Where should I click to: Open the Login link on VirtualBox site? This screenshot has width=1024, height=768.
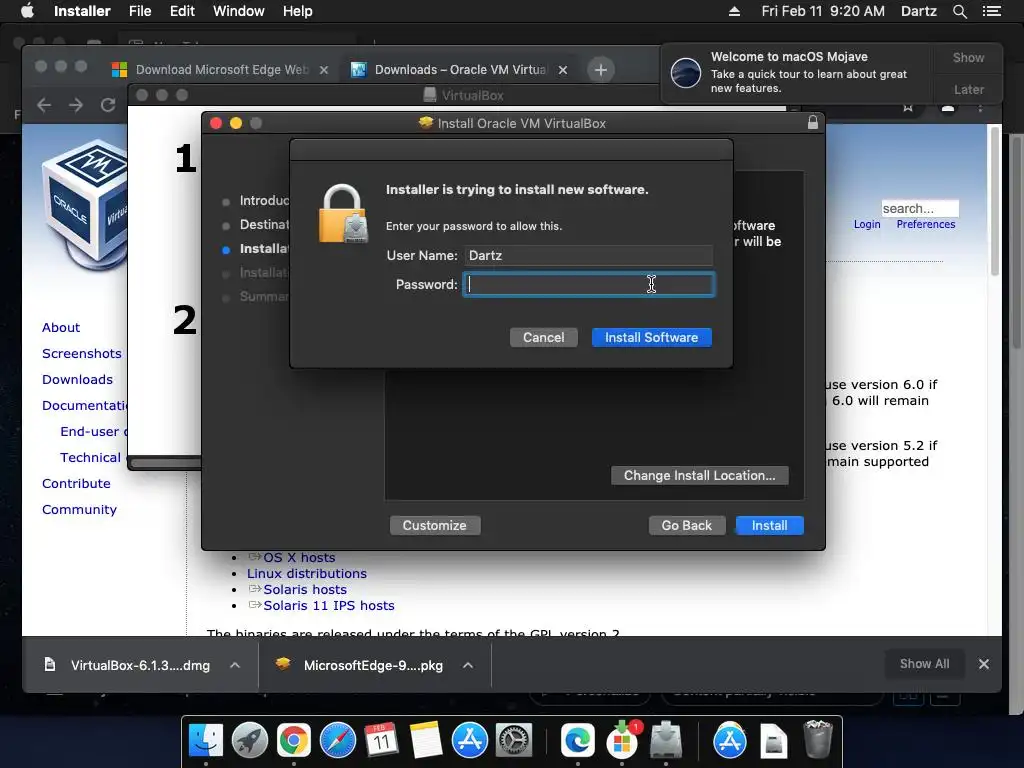pos(867,224)
